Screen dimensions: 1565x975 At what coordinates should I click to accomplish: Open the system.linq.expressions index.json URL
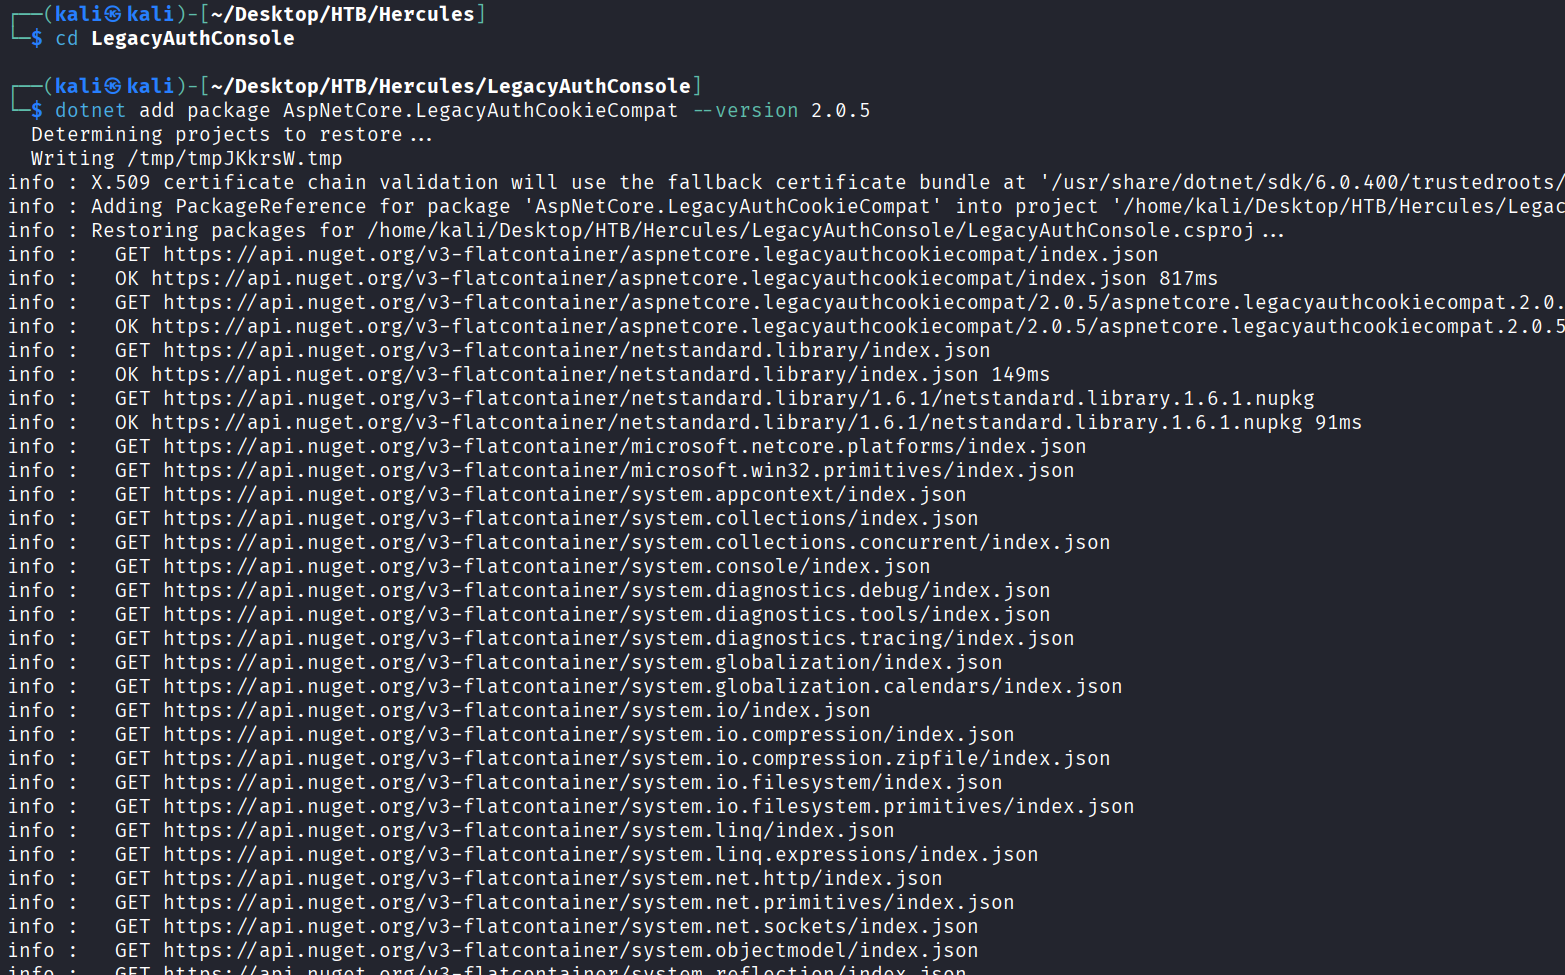tap(600, 854)
